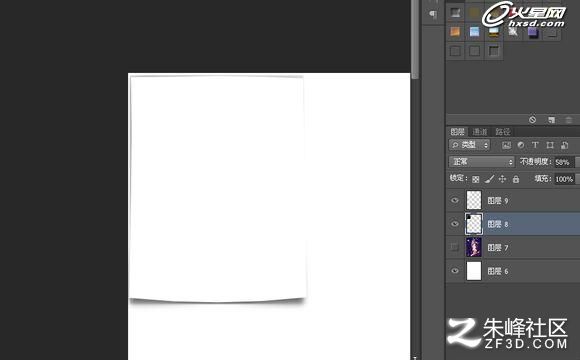Toggle lock position move icon
Screen dimensions: 580x360
(502, 179)
